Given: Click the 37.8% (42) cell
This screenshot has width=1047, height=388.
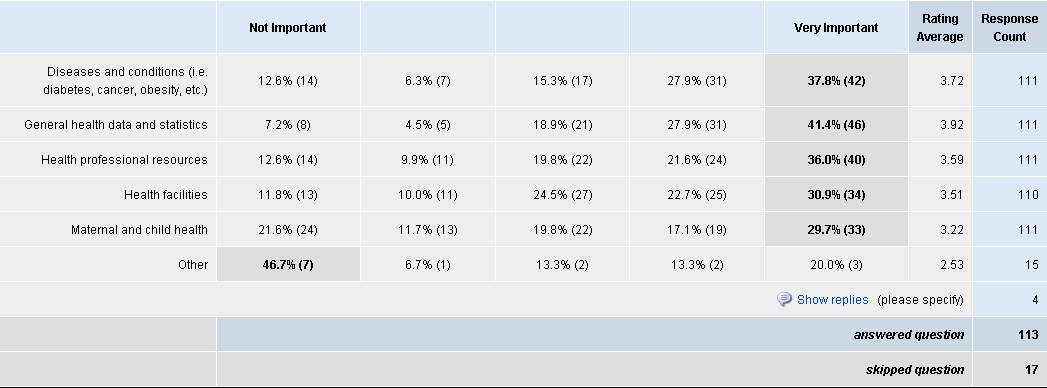Looking at the screenshot, I should point(836,81).
